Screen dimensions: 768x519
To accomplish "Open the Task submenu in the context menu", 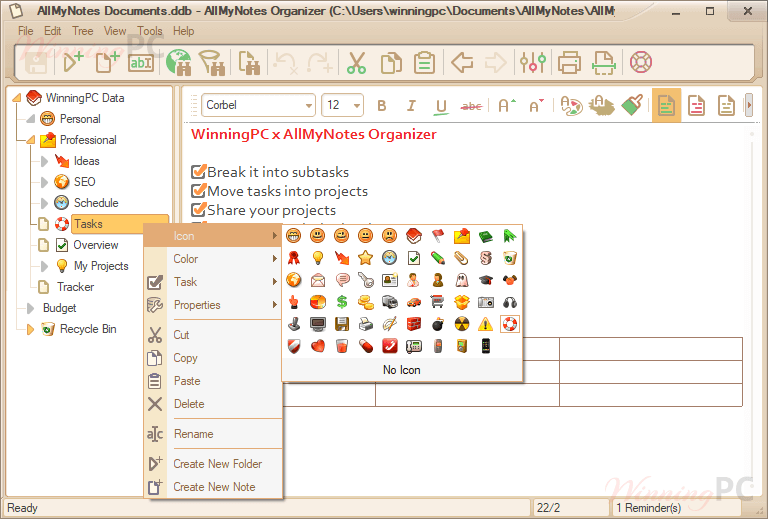I will 213,282.
